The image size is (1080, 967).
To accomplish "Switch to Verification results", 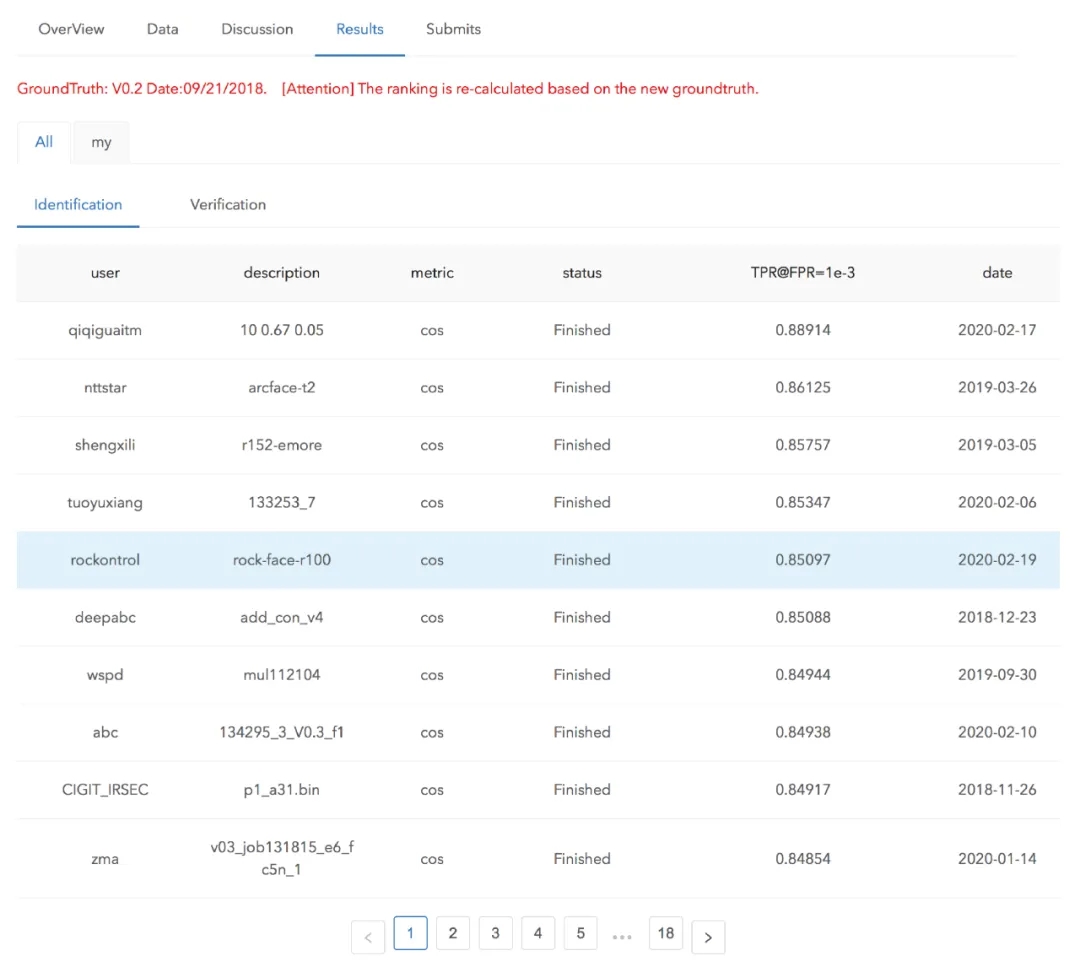I will pos(228,204).
